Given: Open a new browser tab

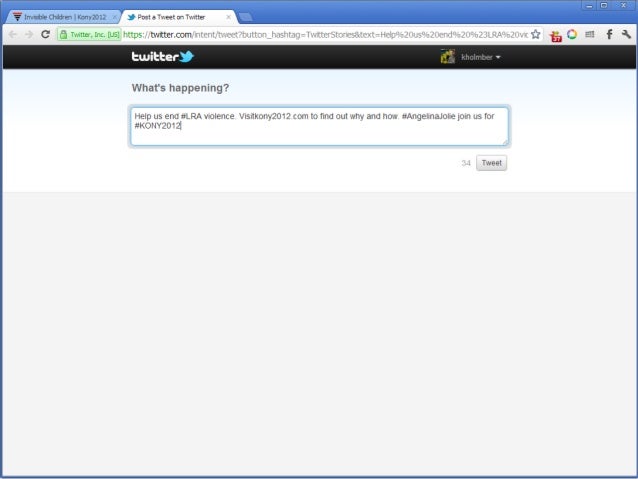Looking at the screenshot, I should [x=245, y=17].
